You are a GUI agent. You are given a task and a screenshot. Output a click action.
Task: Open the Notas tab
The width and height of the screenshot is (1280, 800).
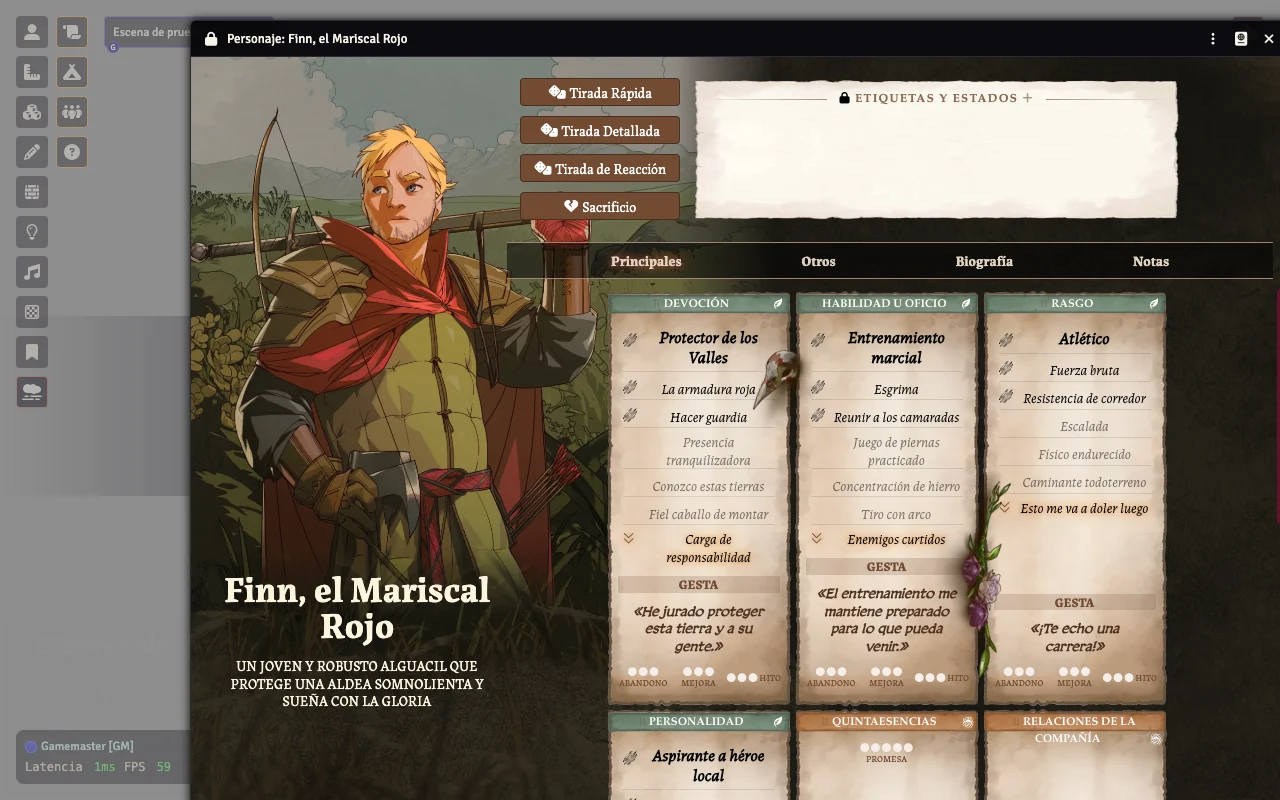point(1151,261)
